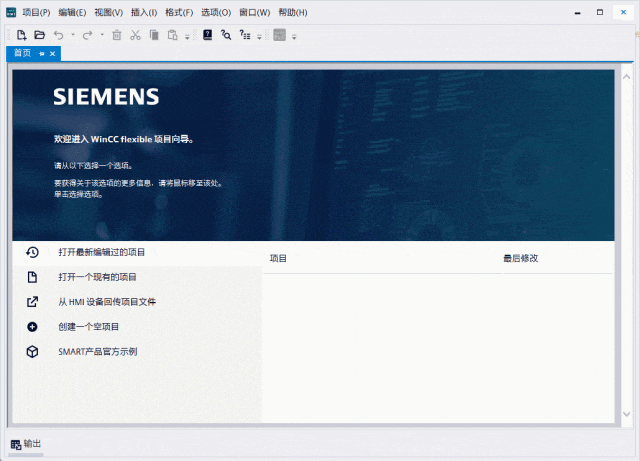Click the 项目 column header
Screen dimensions: 640x461
[278, 258]
